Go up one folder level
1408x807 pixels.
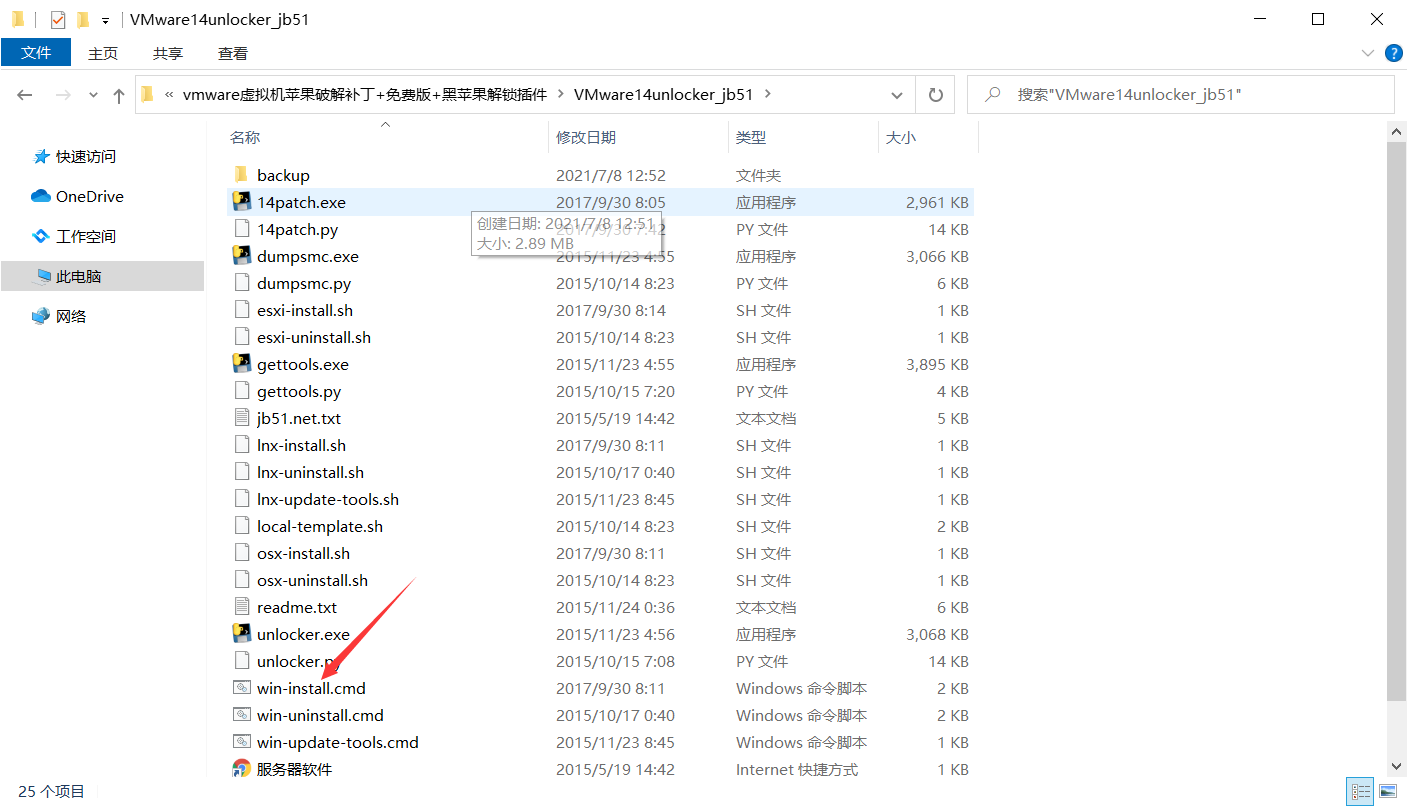point(119,95)
